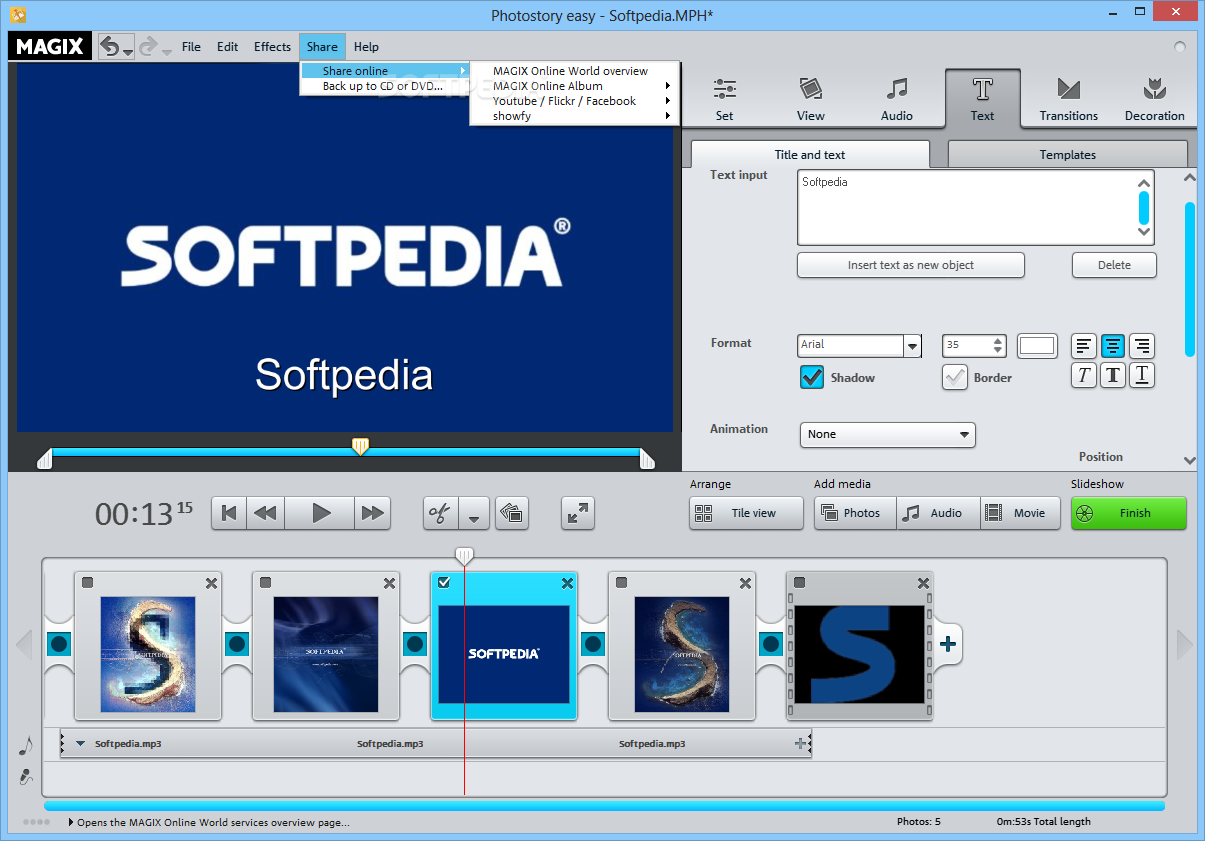Check the fourth slide's selection box
1205x841 pixels.
(x=621, y=582)
